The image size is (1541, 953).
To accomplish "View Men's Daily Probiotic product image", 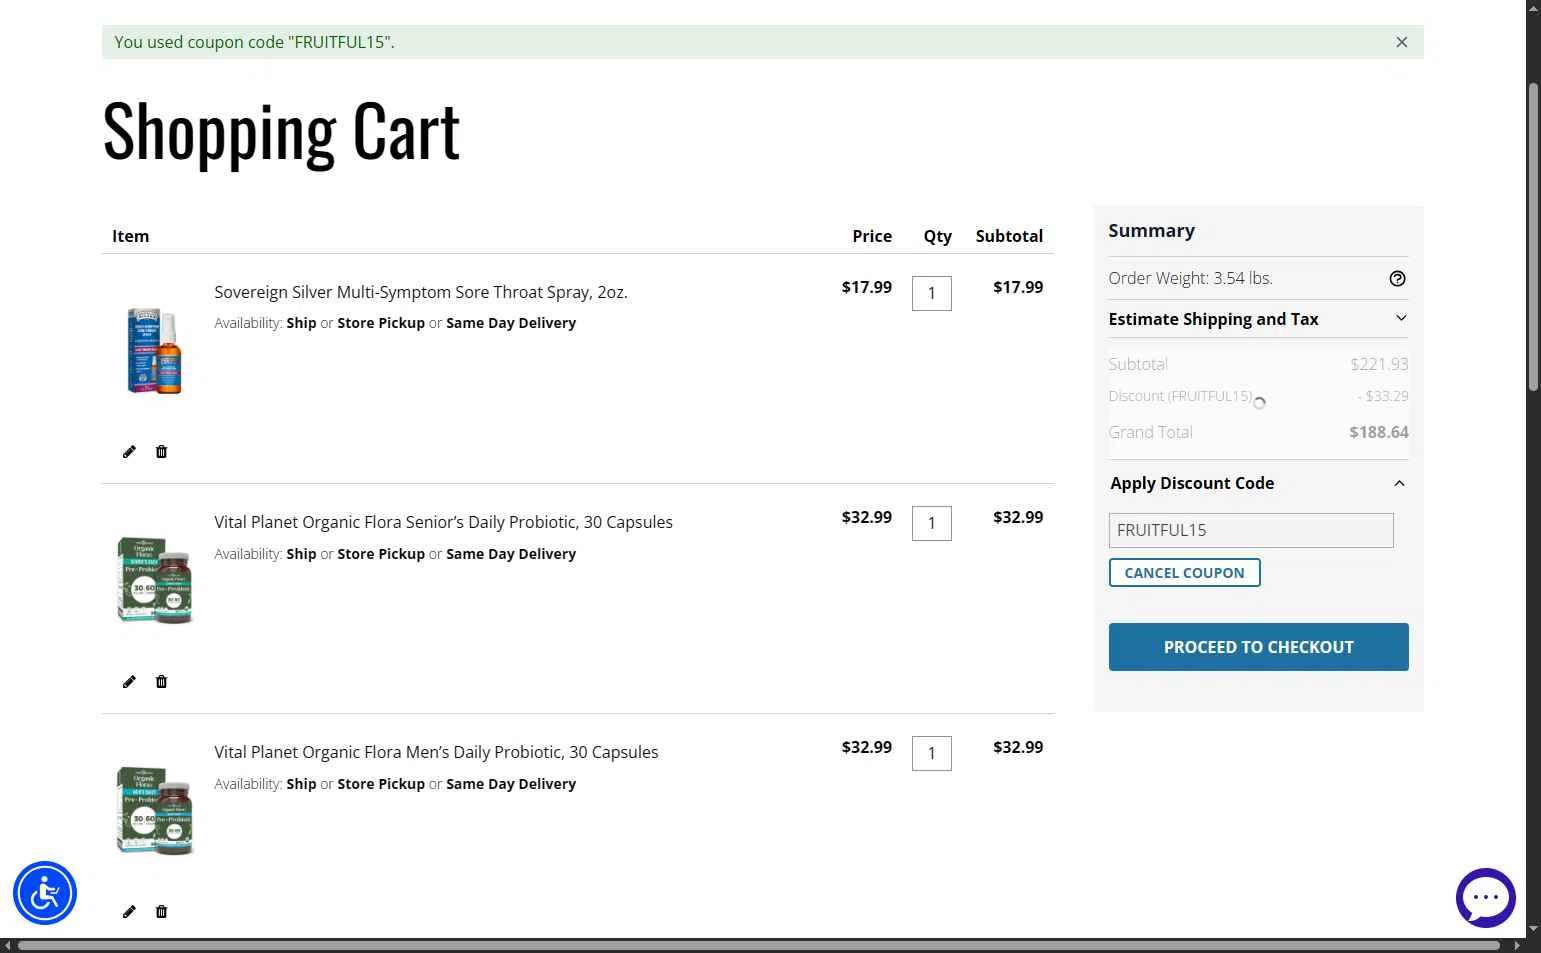I will click(x=154, y=810).
